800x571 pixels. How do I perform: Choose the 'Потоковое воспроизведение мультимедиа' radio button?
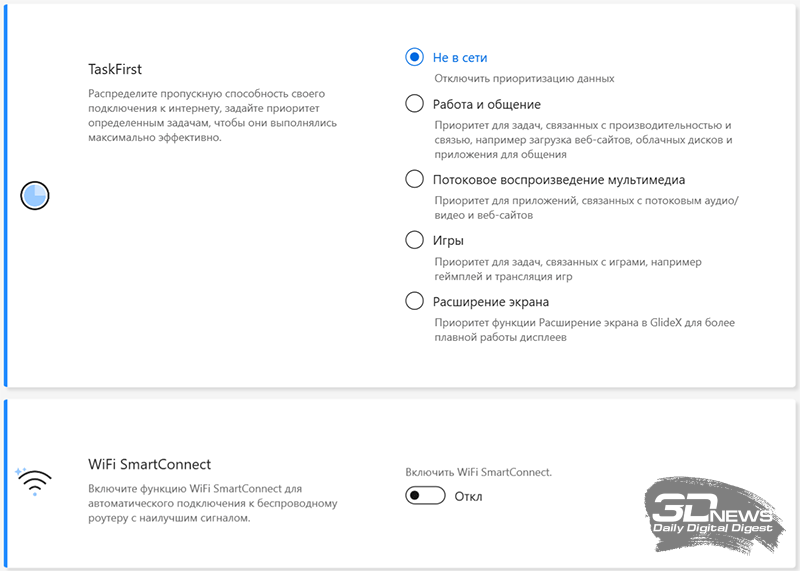click(x=414, y=179)
